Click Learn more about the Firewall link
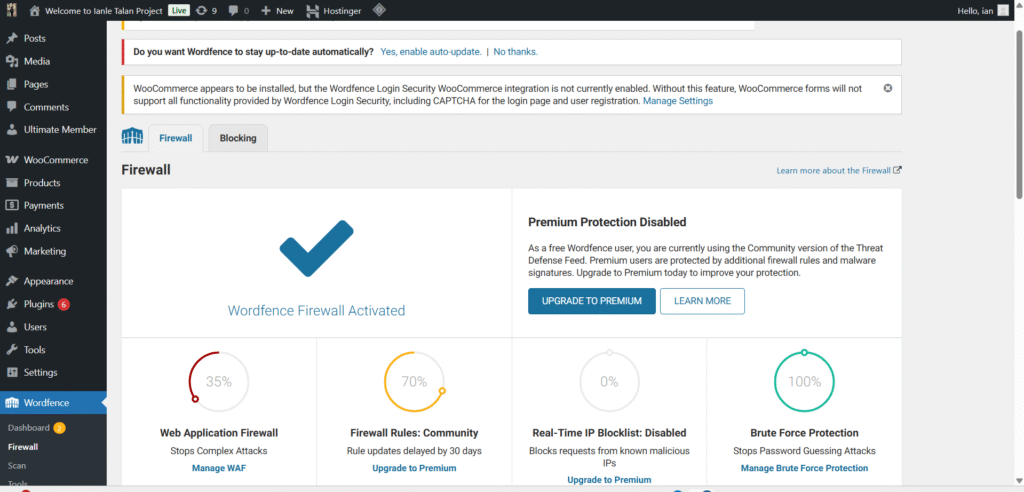Screen dimensions: 1024x492 tap(838, 171)
